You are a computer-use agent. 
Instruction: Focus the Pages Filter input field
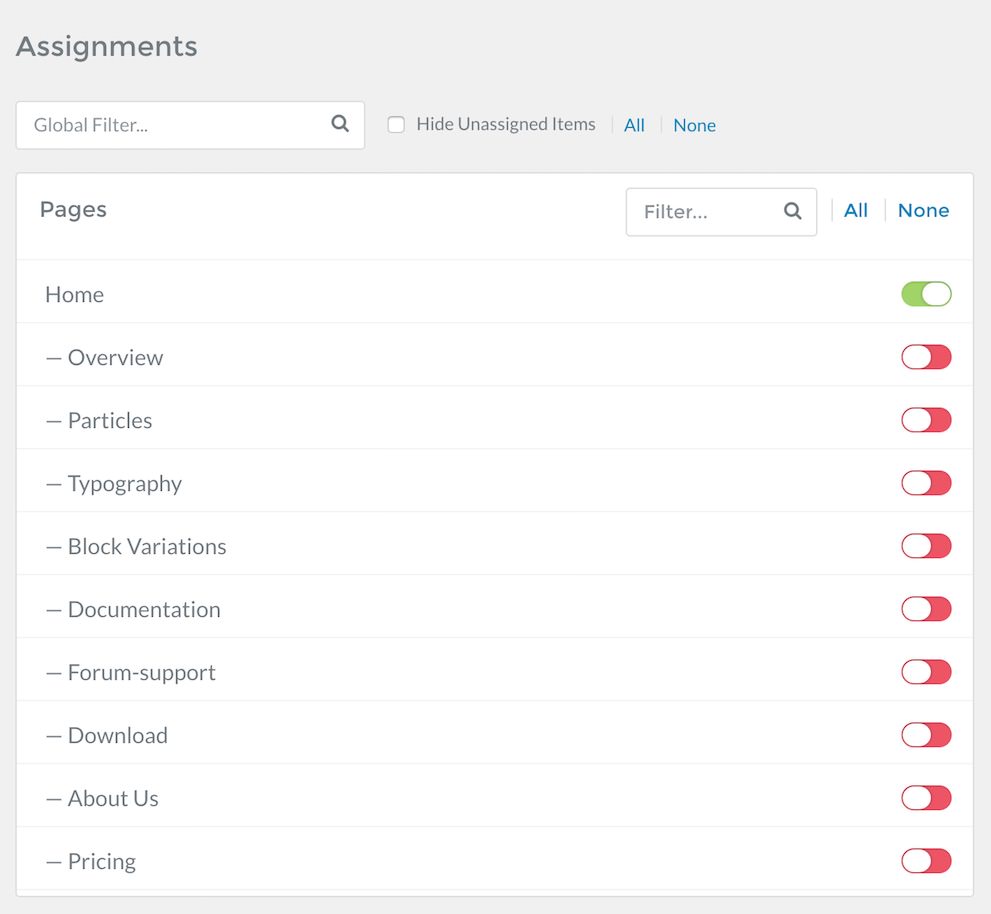pos(721,212)
